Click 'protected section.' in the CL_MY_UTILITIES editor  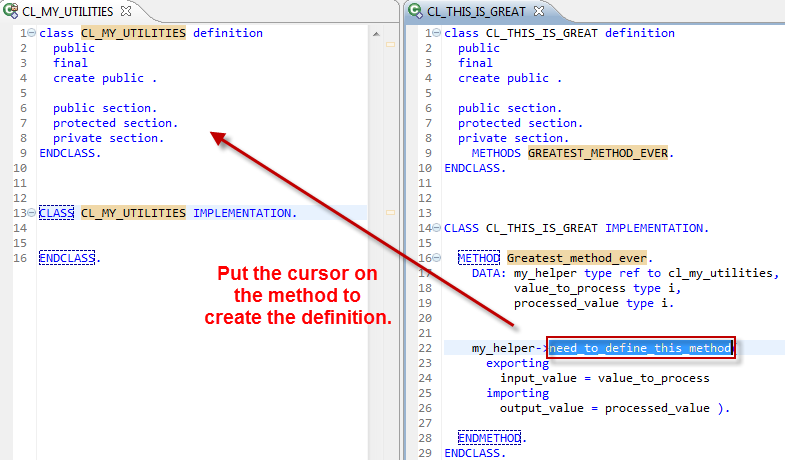[116, 123]
